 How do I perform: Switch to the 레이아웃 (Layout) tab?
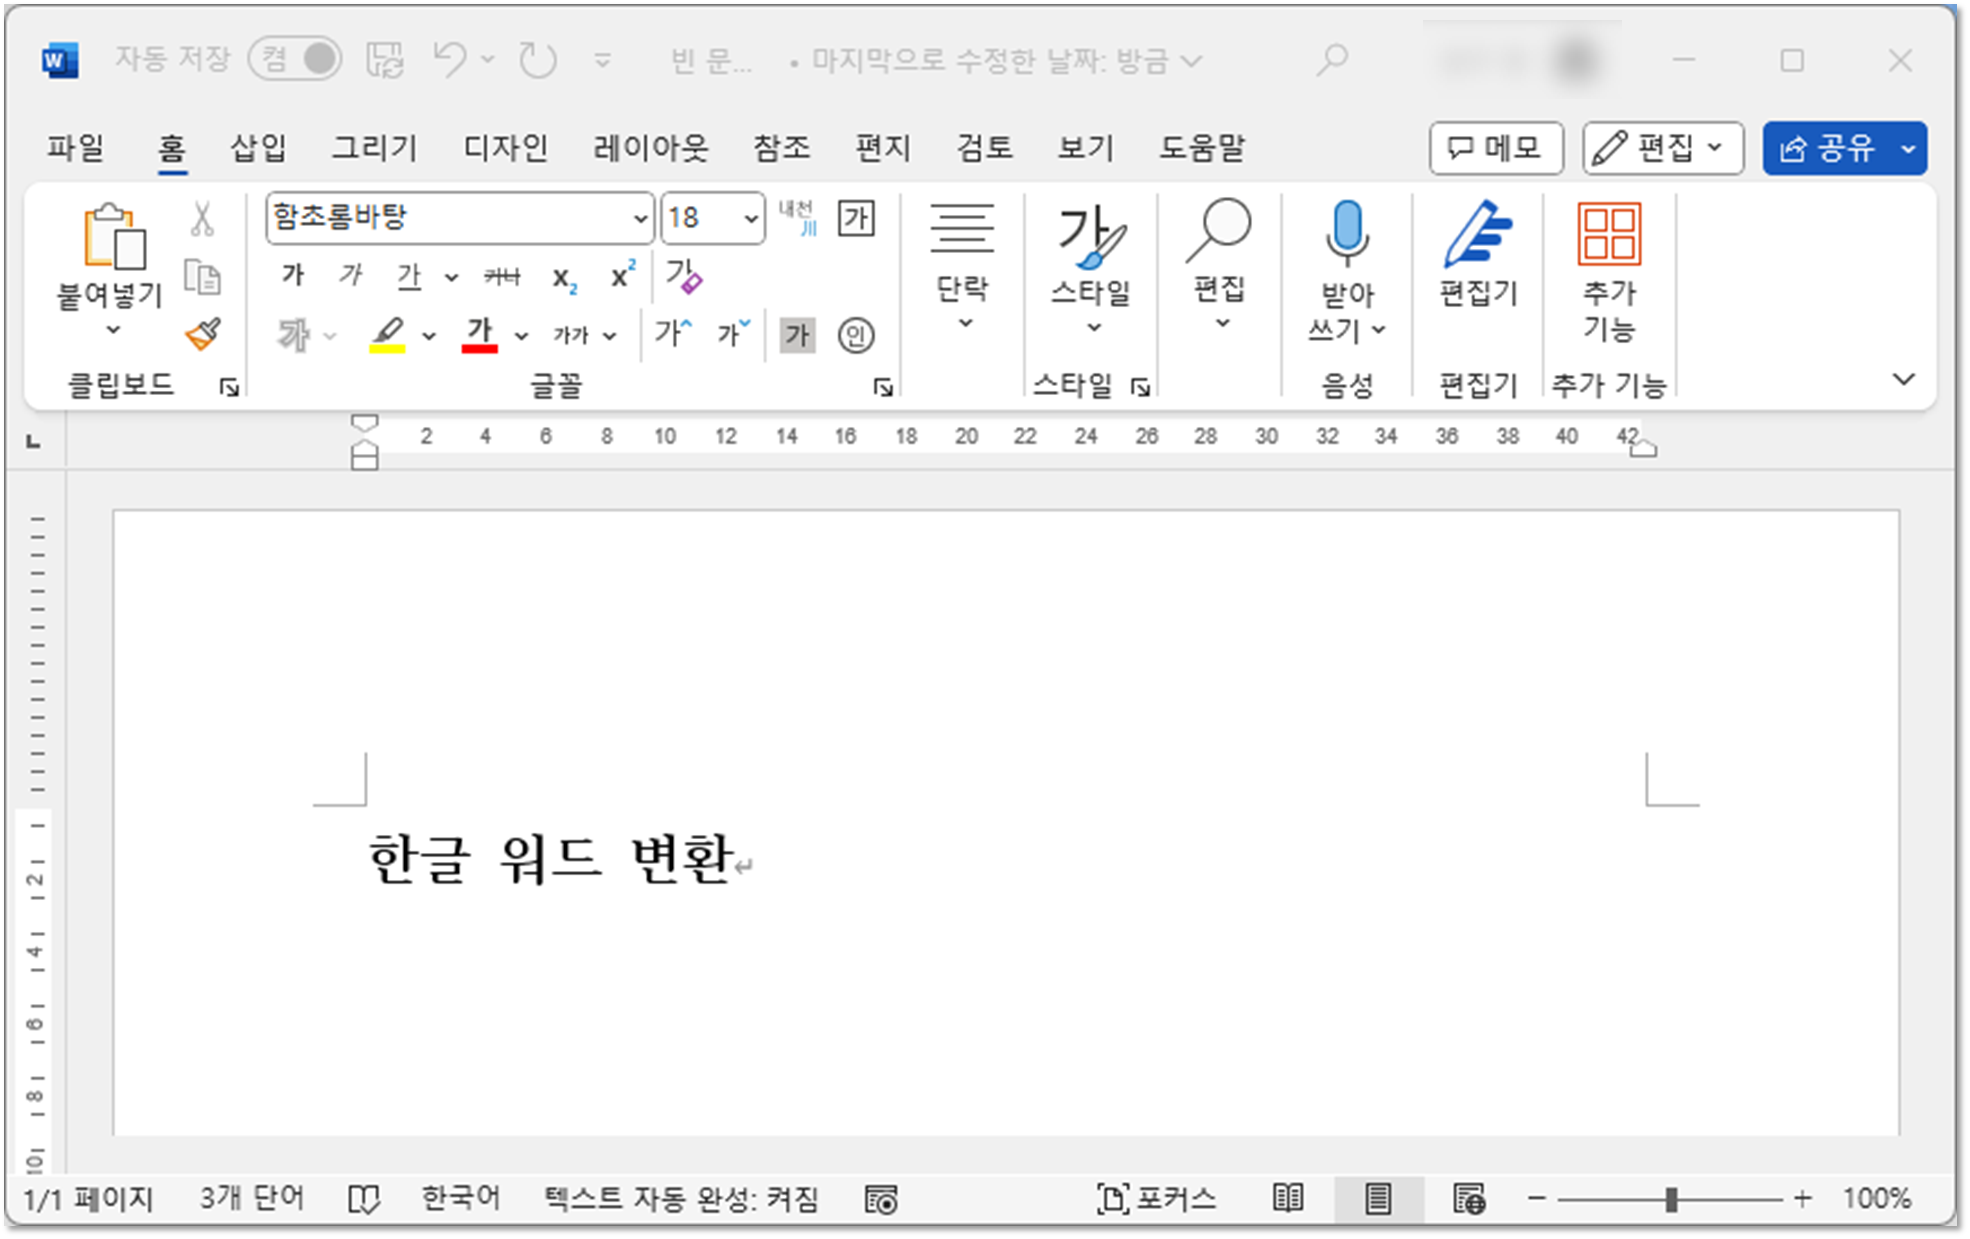650,148
